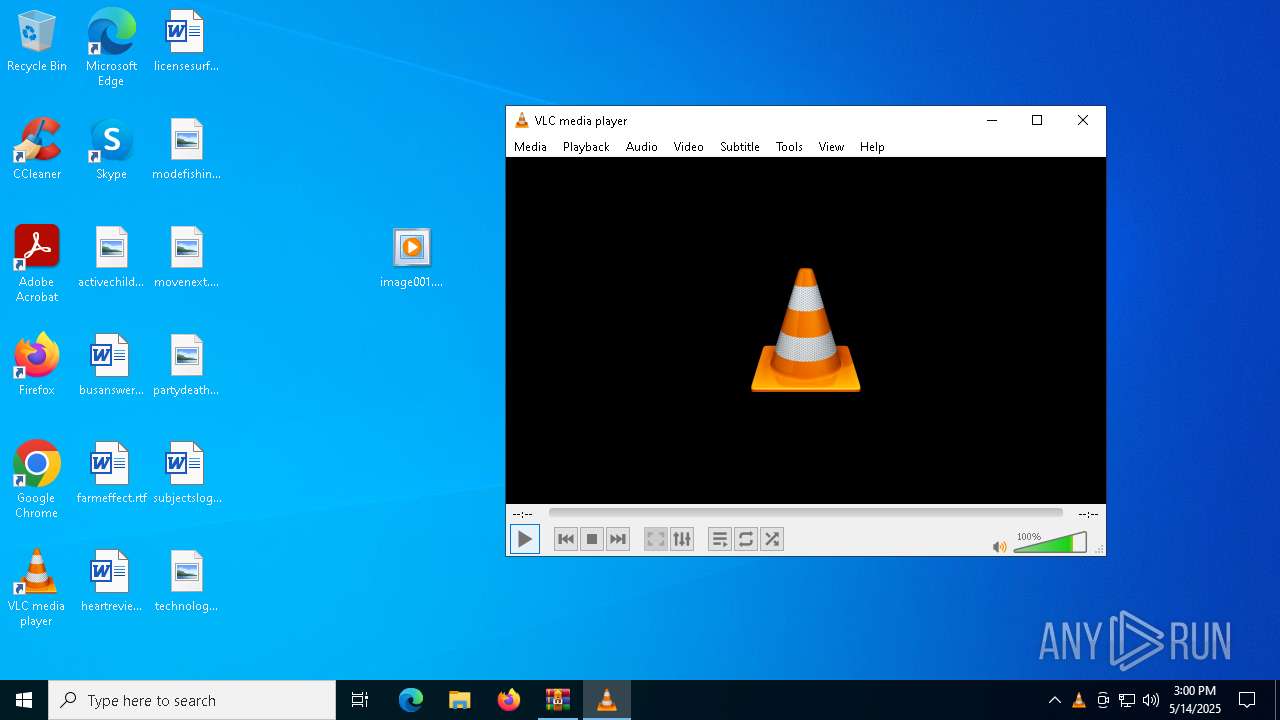
Task: Select the image001 media file icon
Action: pos(411,258)
